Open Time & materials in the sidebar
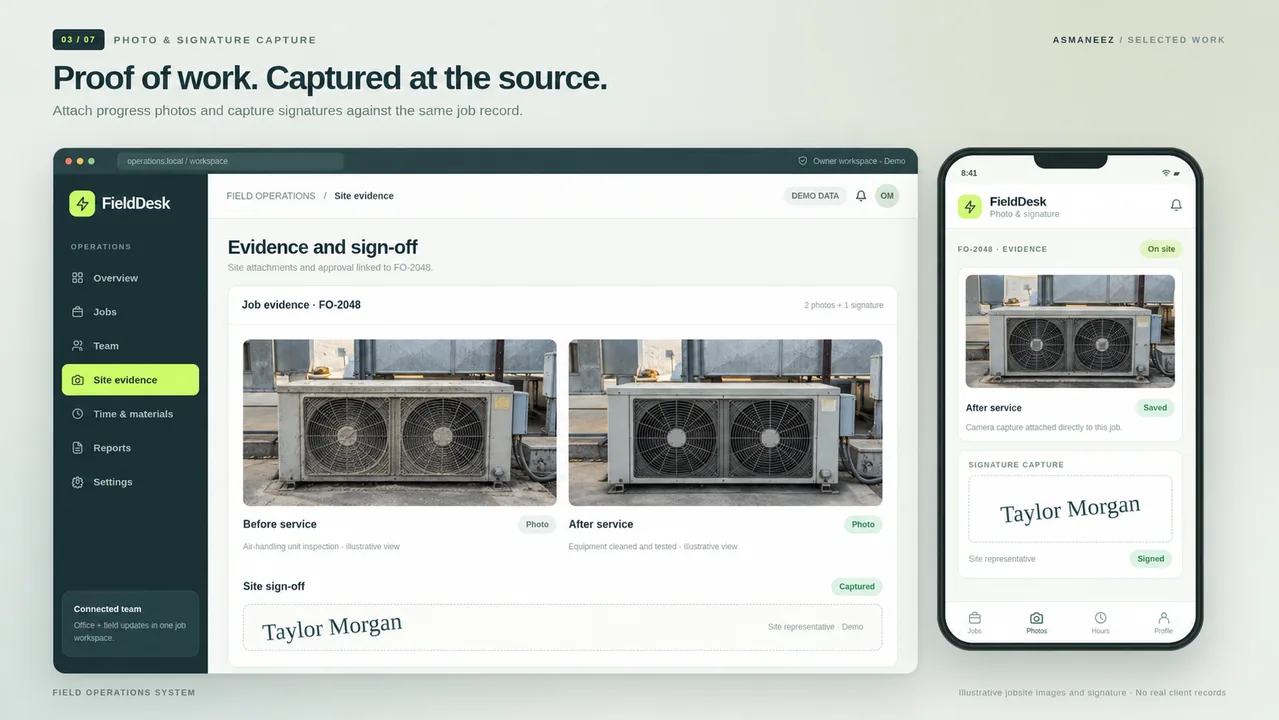Viewport: 1279px width, 720px height. click(130, 414)
